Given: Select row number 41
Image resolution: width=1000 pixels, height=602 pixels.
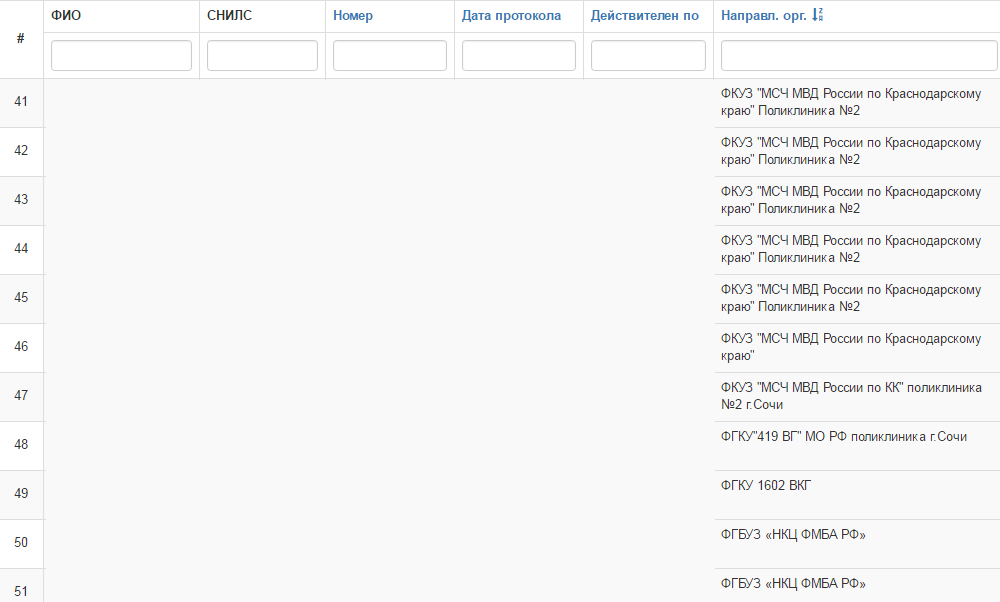Looking at the screenshot, I should click(21, 102).
